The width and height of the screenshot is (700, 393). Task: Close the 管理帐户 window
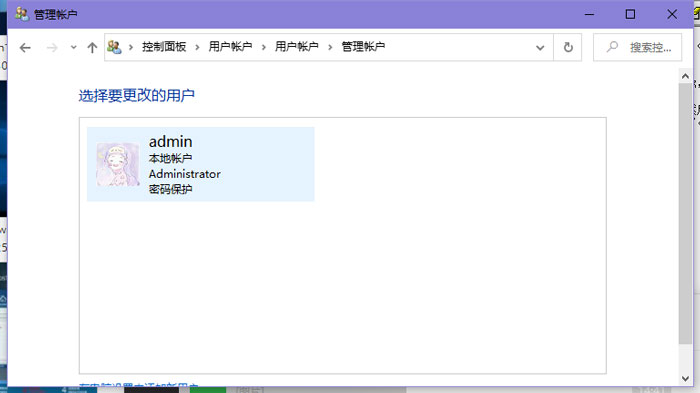[x=672, y=14]
